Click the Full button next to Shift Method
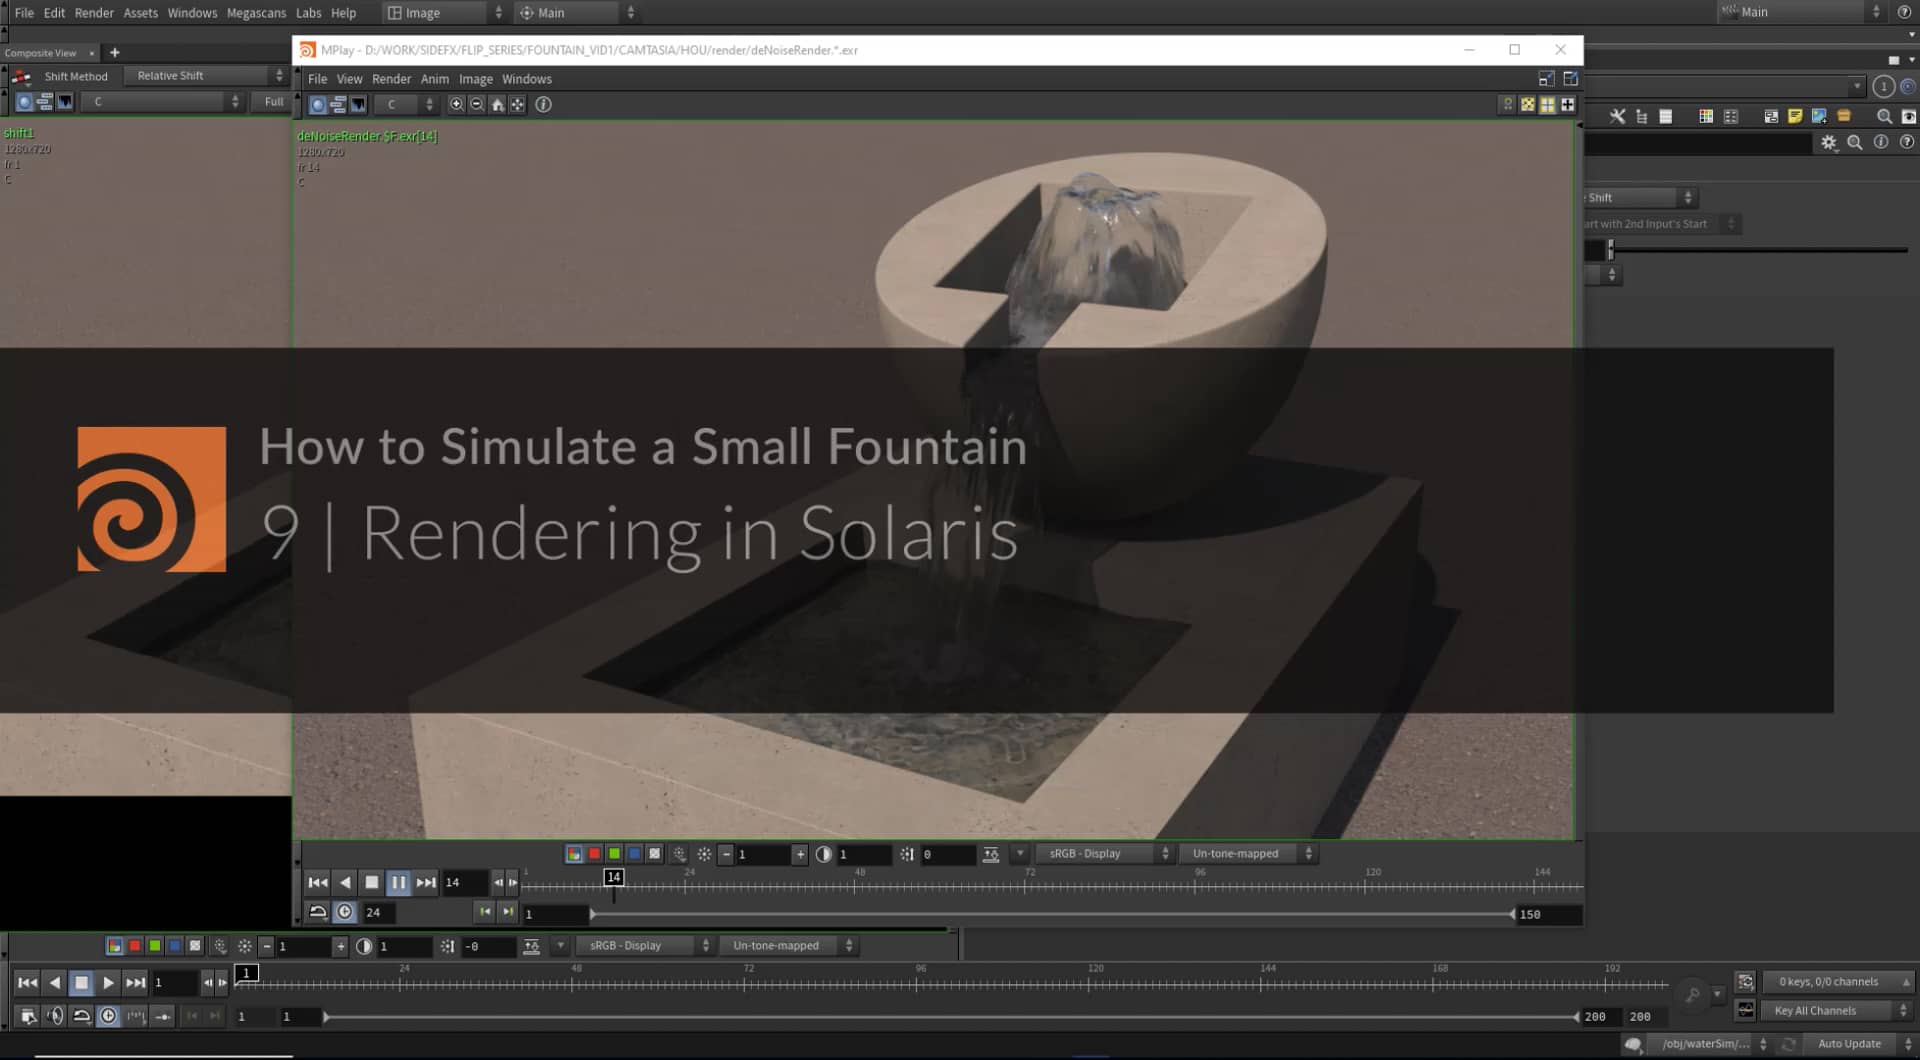Image resolution: width=1920 pixels, height=1060 pixels. (x=272, y=101)
